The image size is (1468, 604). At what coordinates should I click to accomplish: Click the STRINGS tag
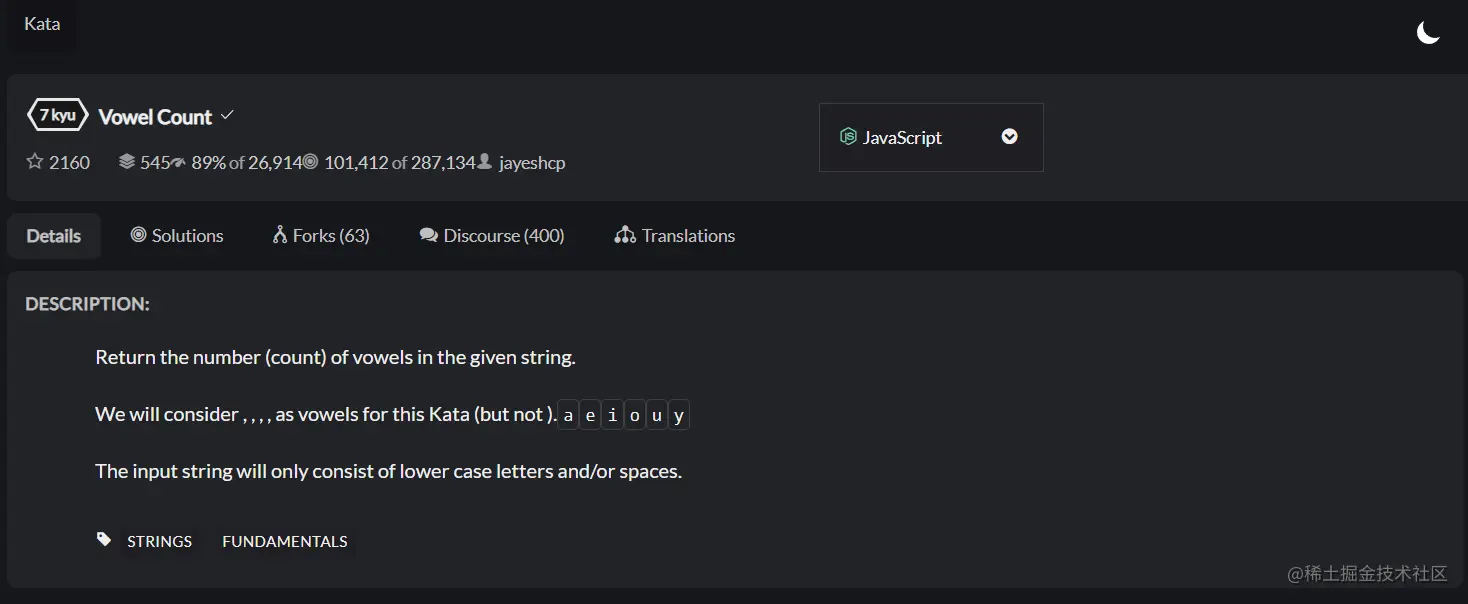point(160,541)
